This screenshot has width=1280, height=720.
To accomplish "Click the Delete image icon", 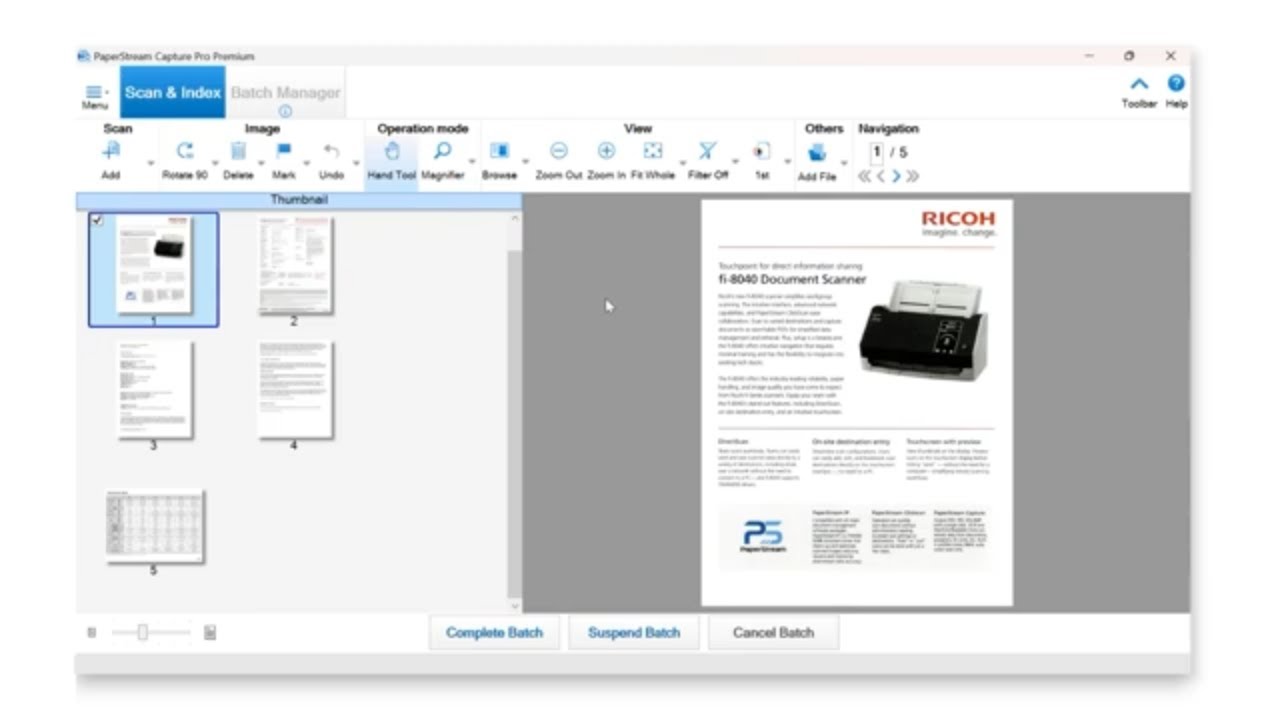I will pyautogui.click(x=238, y=151).
